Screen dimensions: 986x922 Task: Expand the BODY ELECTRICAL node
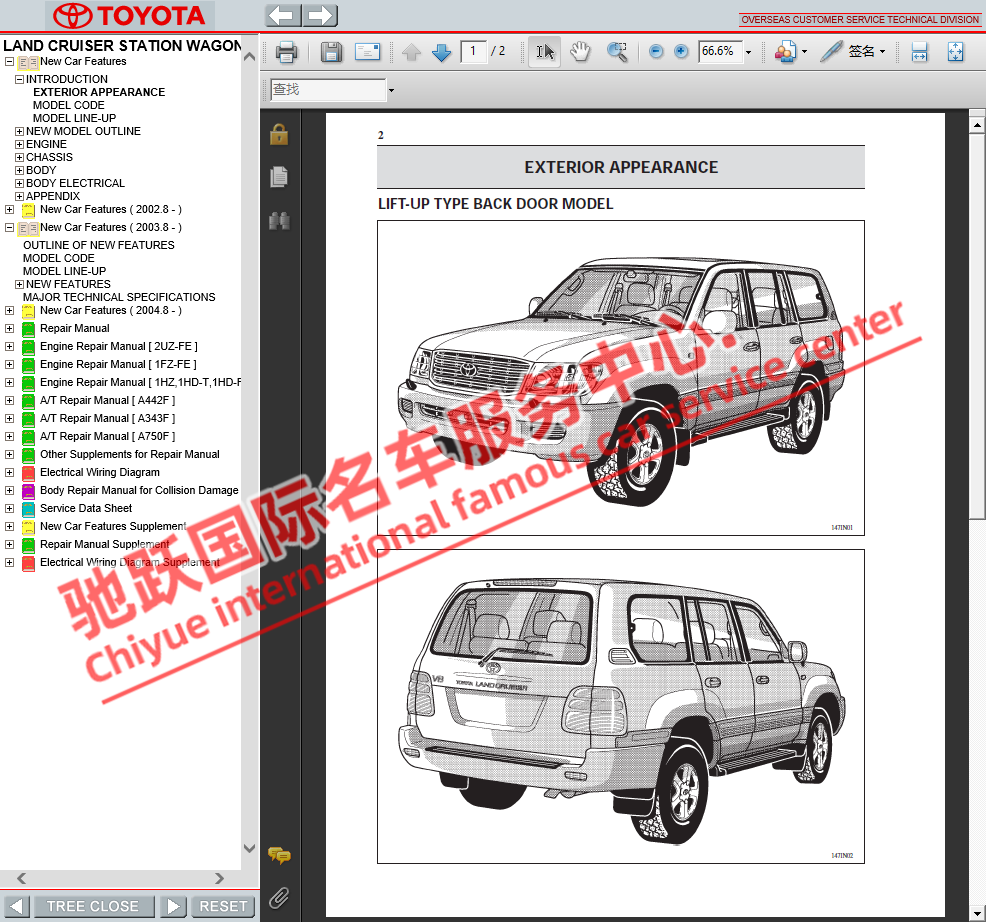pyautogui.click(x=19, y=184)
